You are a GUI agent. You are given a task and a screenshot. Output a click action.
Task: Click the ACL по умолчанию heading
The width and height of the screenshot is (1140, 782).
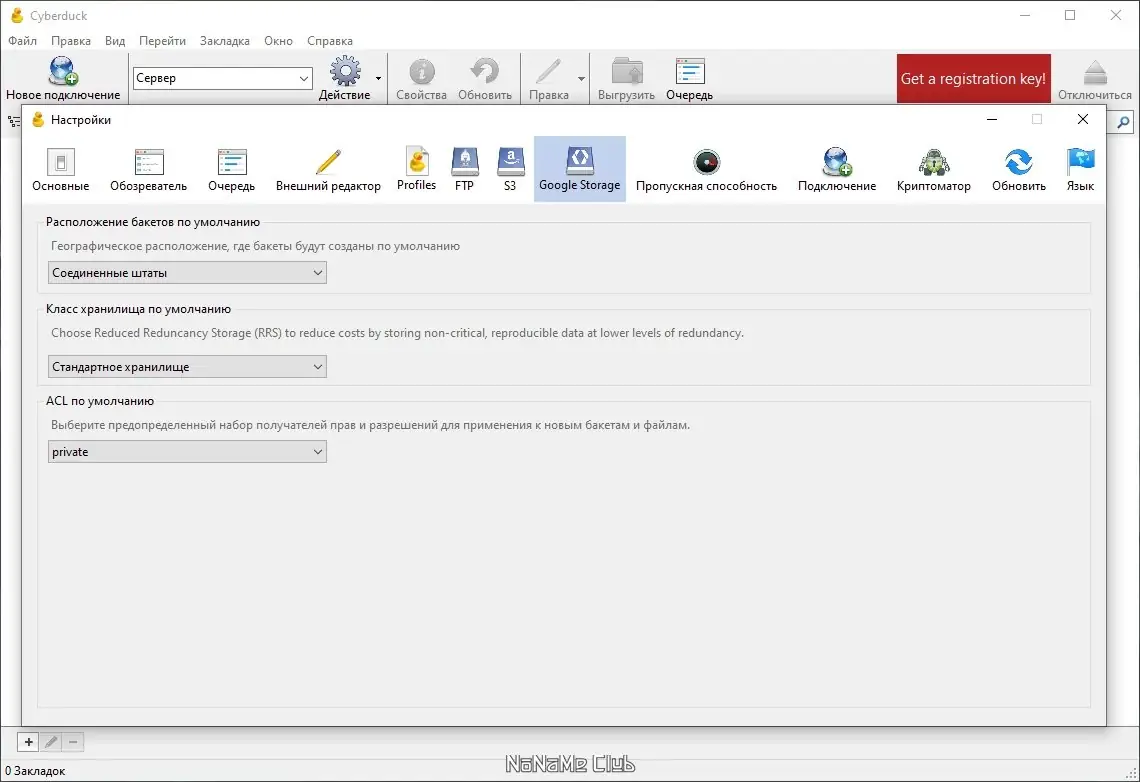[x=100, y=400]
